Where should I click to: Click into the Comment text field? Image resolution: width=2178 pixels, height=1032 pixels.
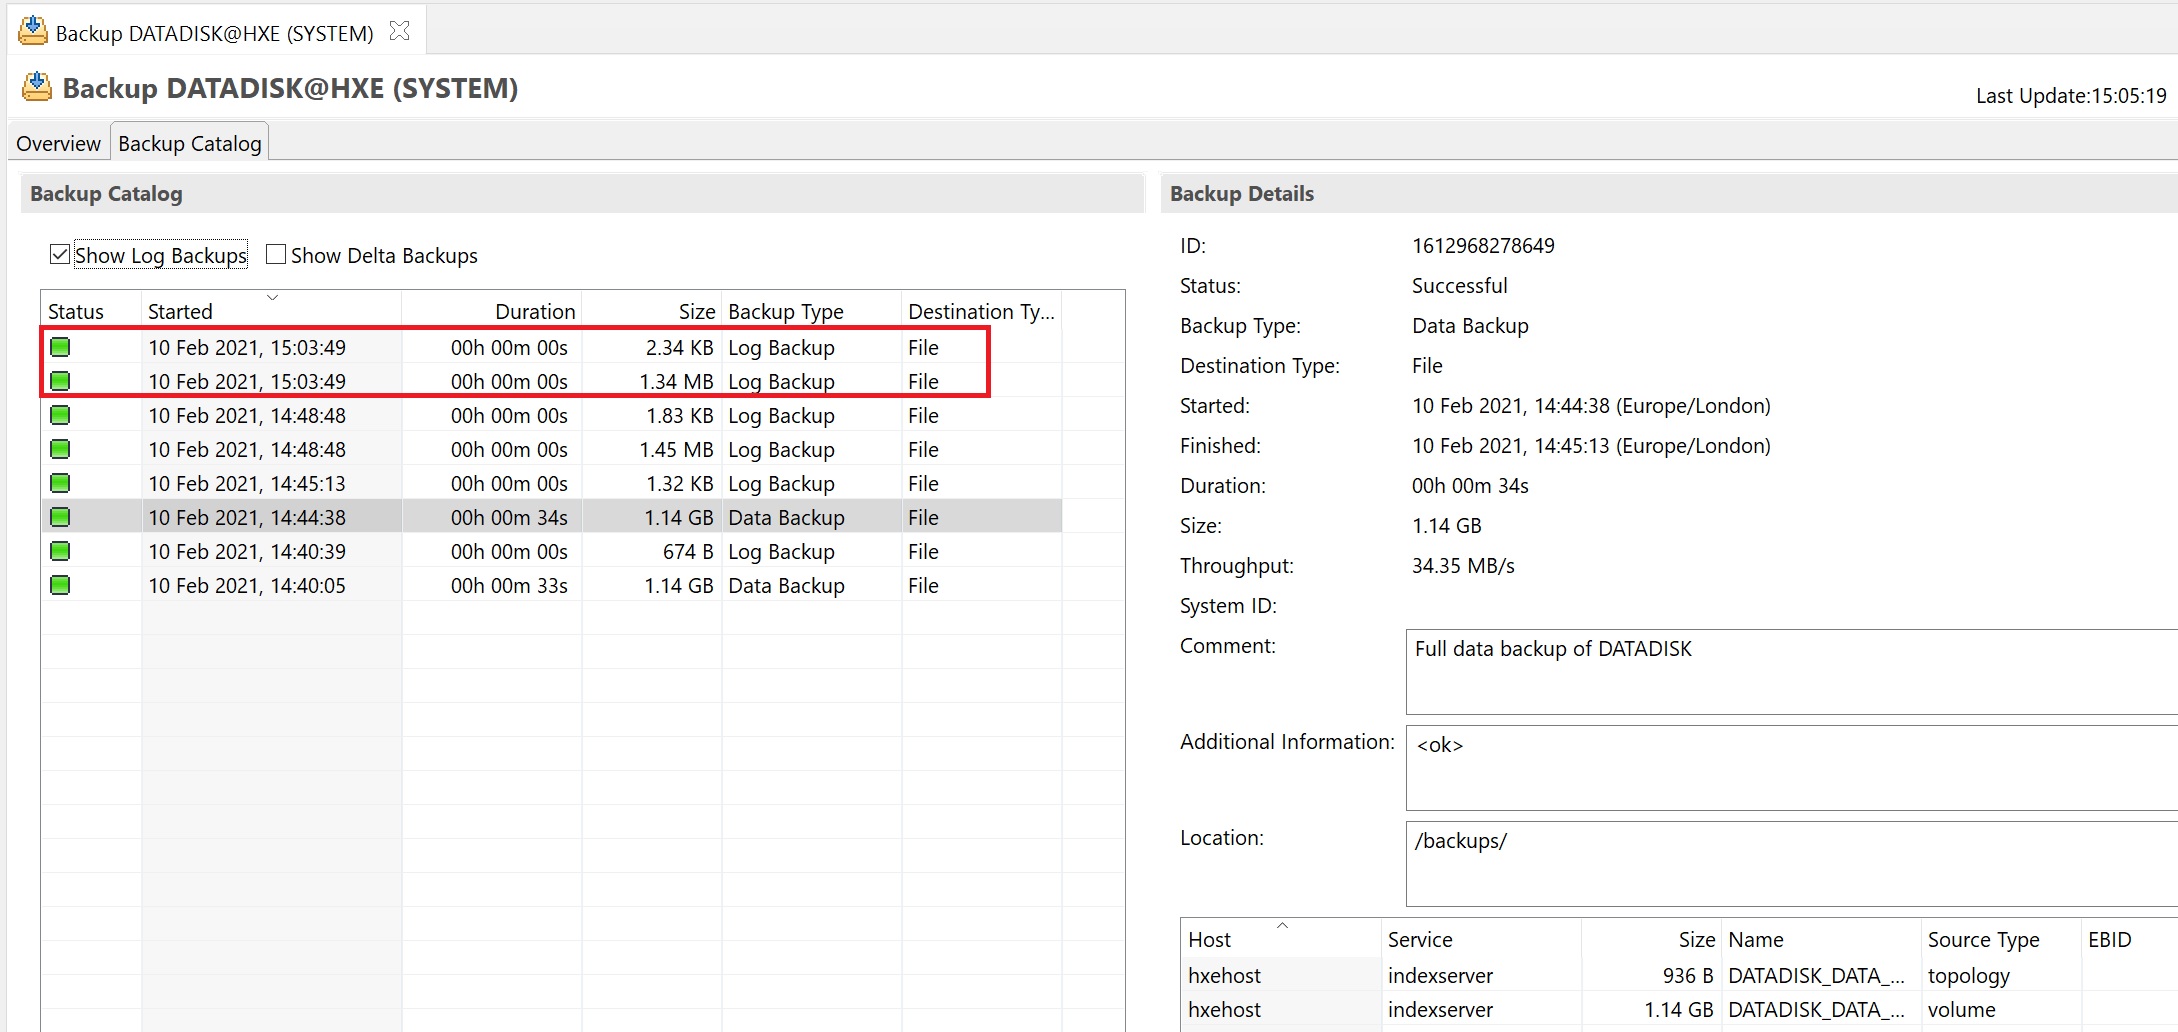1791,671
